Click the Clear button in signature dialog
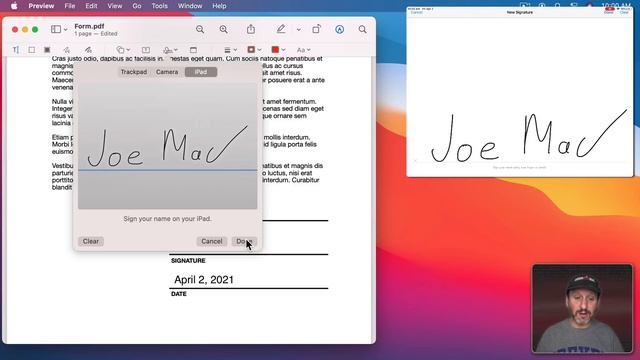 click(91, 241)
